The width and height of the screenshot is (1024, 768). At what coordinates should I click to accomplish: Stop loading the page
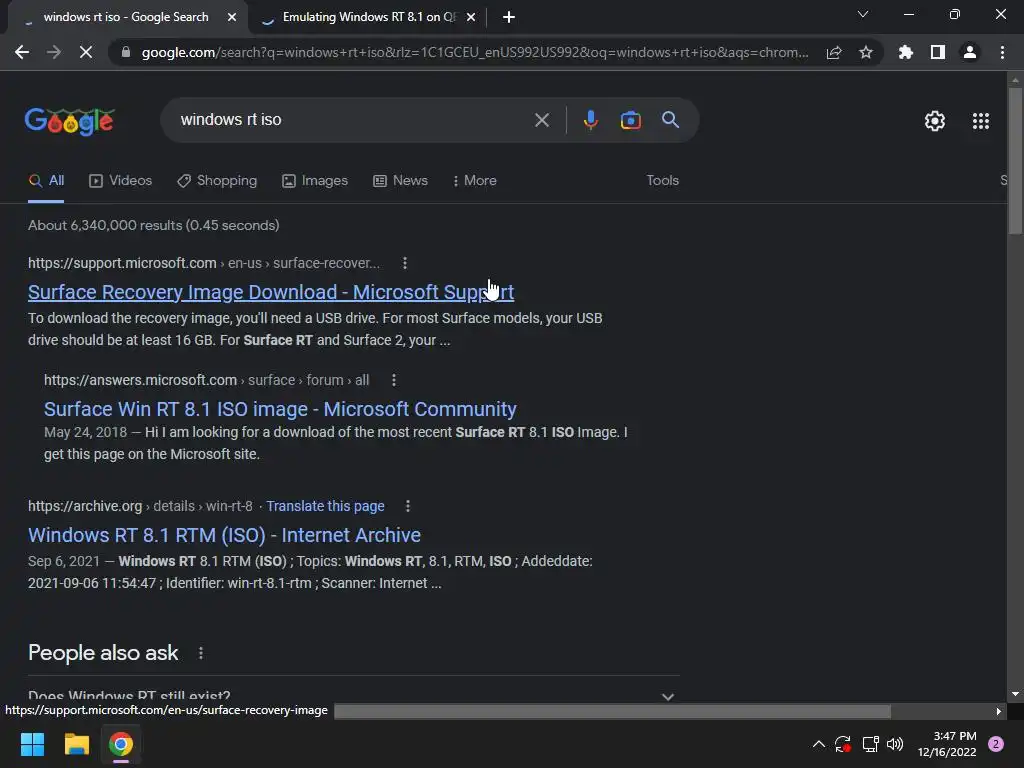click(x=86, y=52)
